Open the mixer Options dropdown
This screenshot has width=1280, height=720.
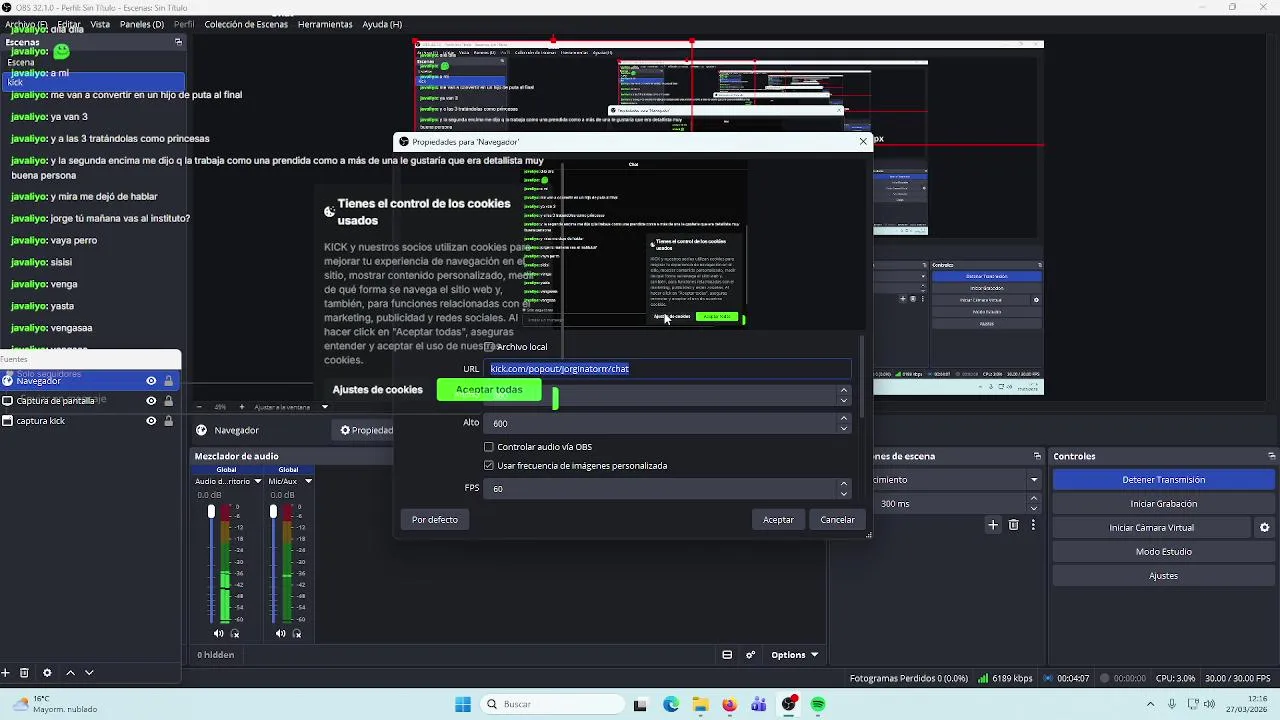point(794,655)
